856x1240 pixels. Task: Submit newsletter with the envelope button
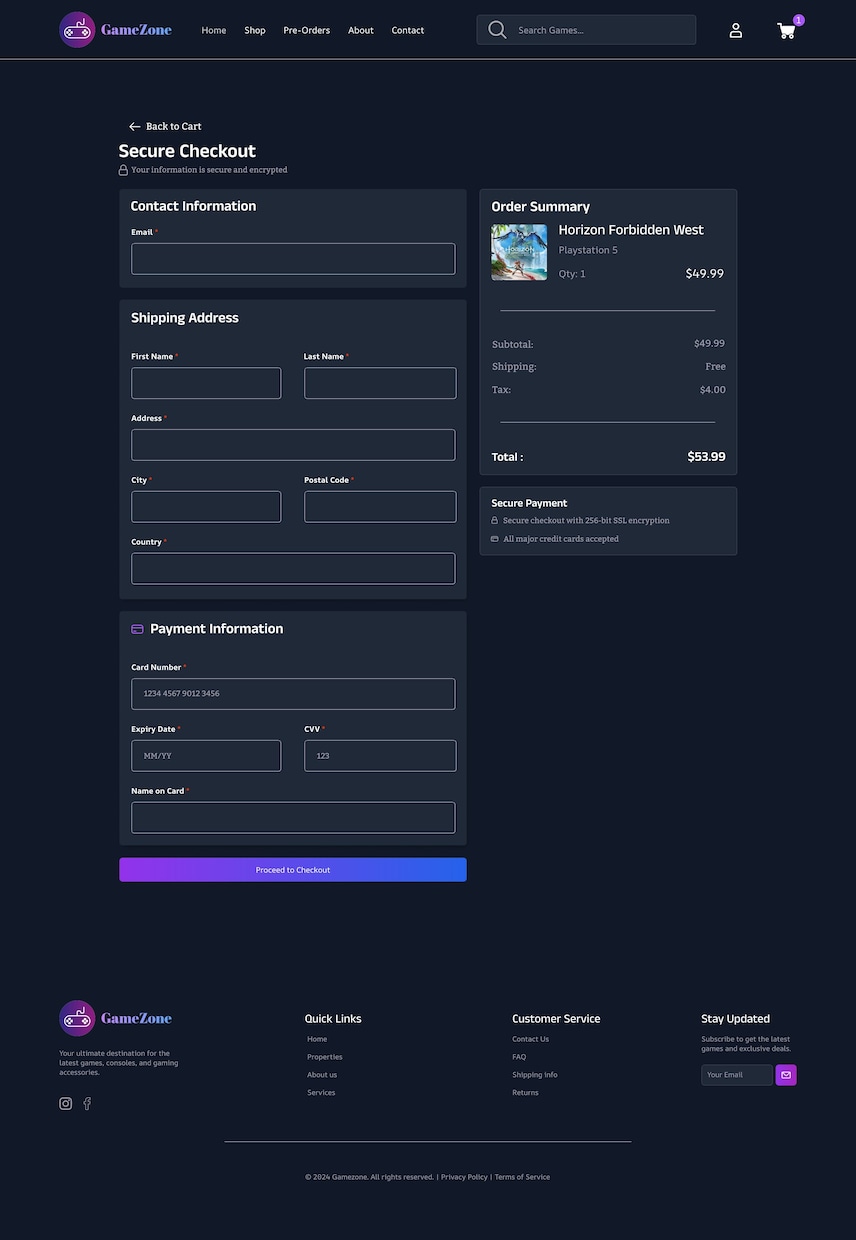786,1075
